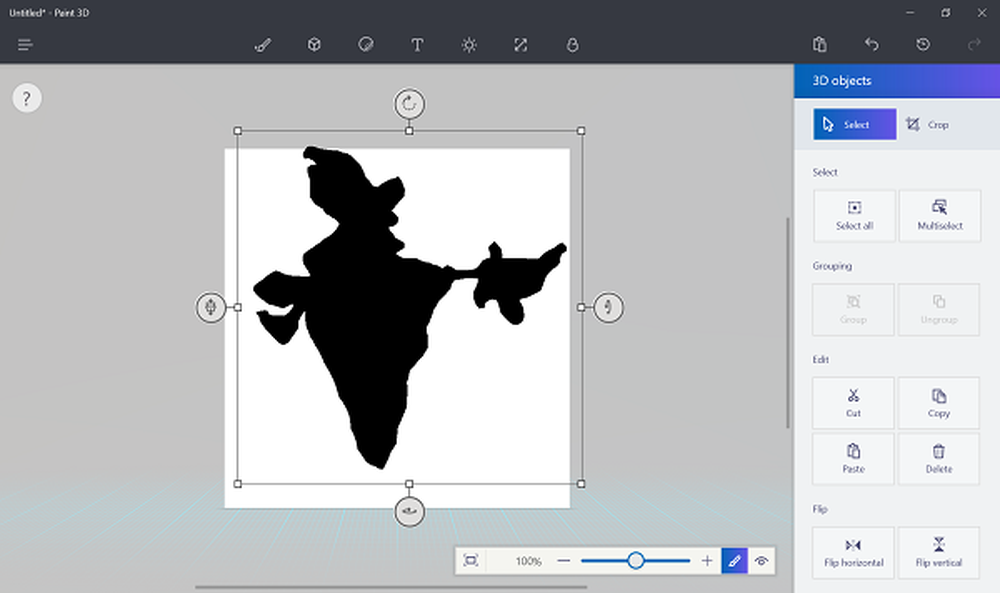Viewport: 1000px width, 593px height.
Task: Click the 3D objects panel header
Action: point(897,81)
